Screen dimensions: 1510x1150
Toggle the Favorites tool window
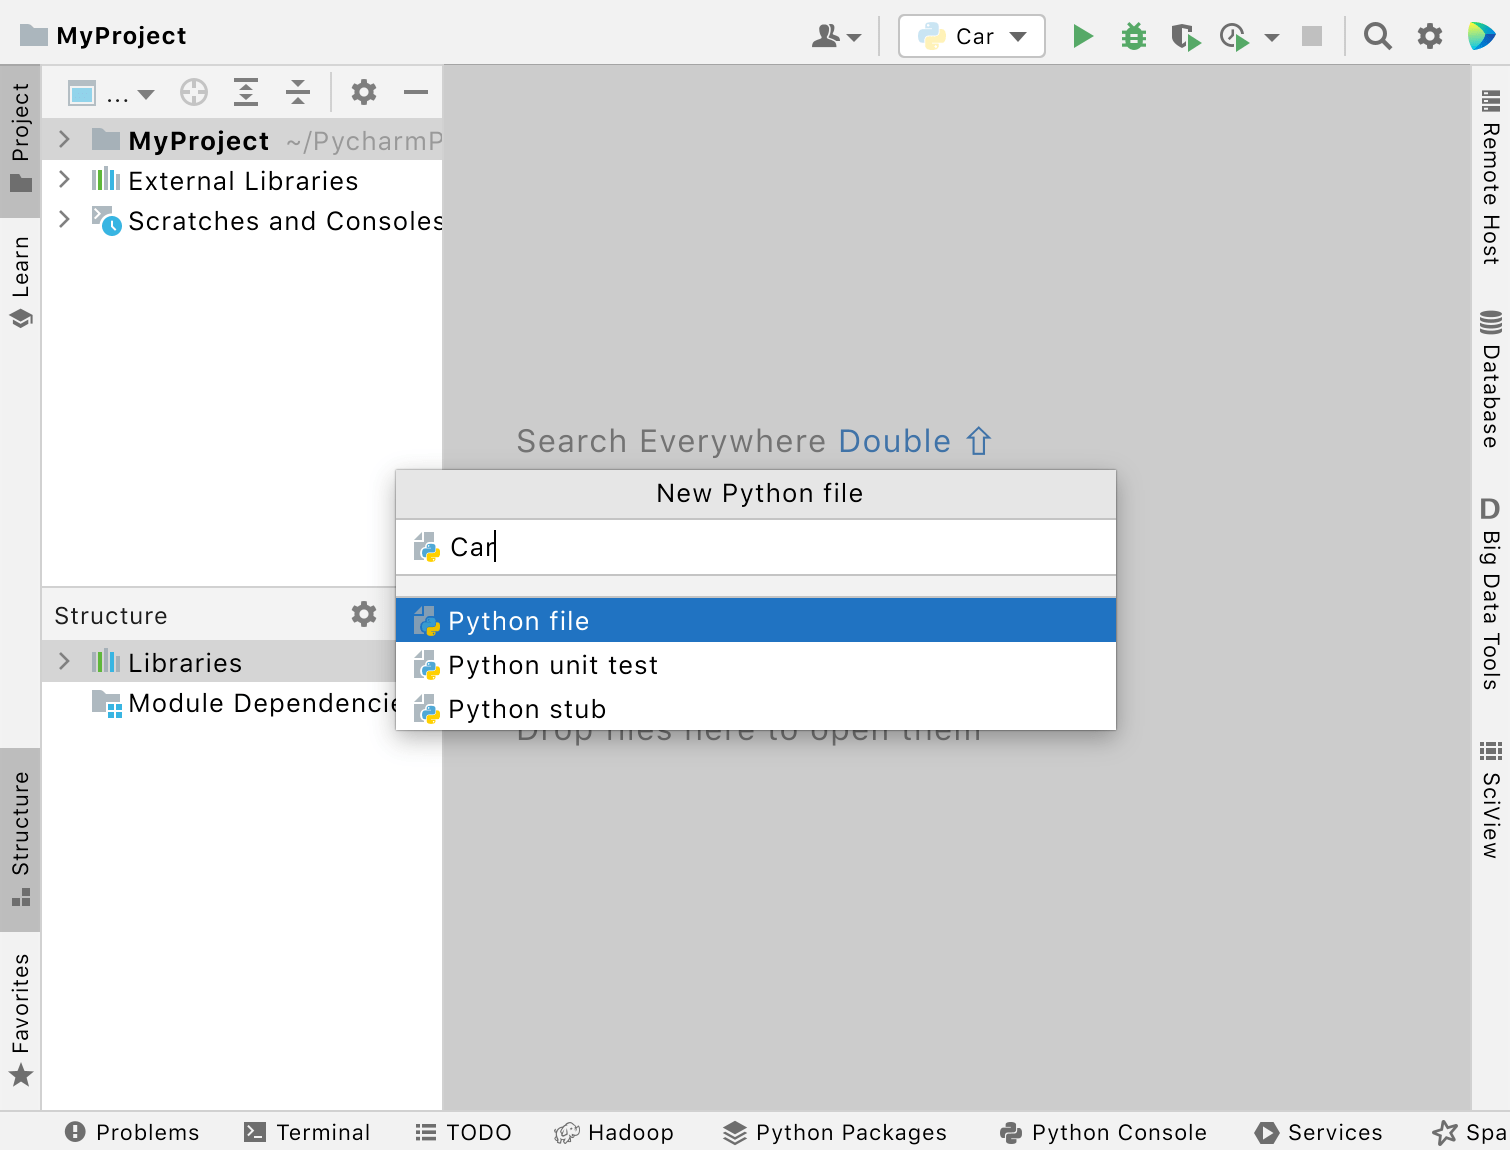pos(20,1010)
